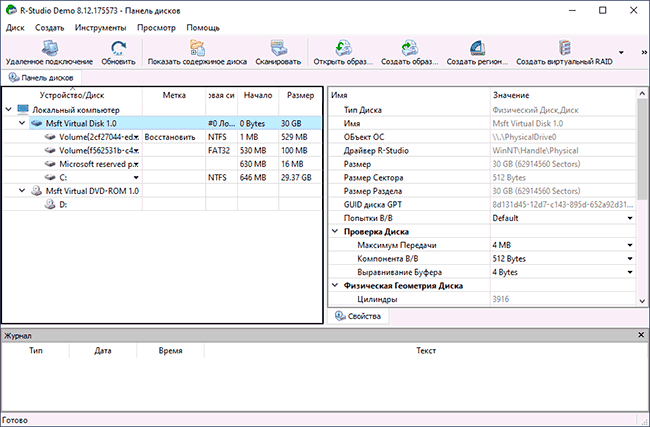The height and width of the screenshot is (427, 650).
Task: Sort by Устройство/Диск column header
Action: point(72,95)
